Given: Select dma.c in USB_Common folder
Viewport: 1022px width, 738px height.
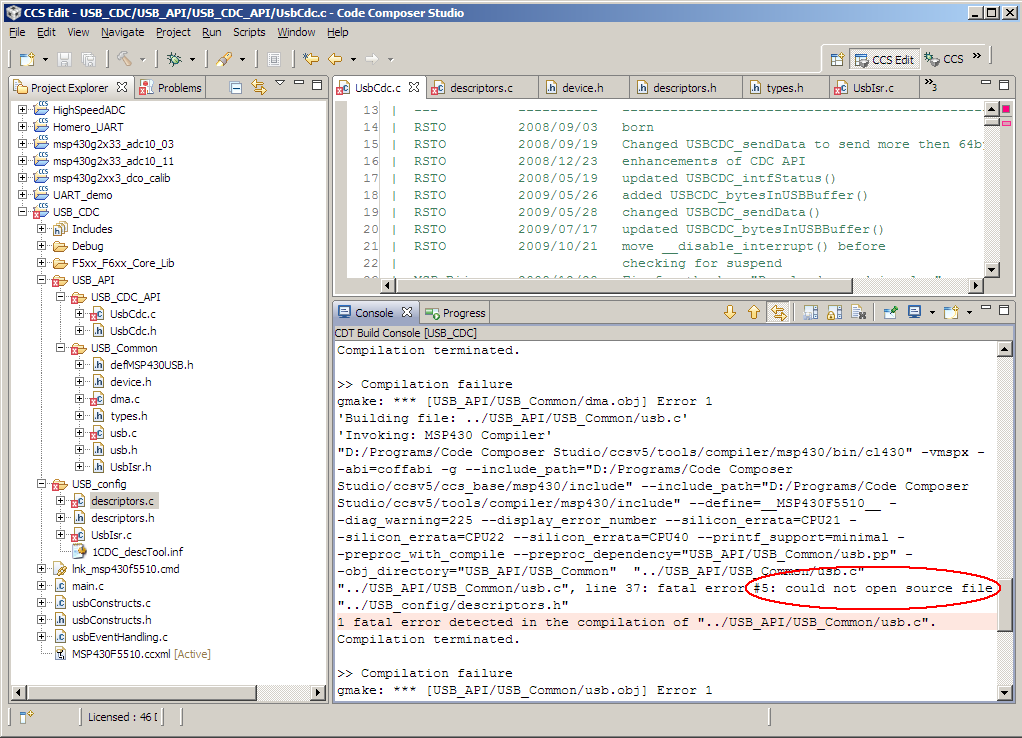Looking at the screenshot, I should [x=124, y=399].
